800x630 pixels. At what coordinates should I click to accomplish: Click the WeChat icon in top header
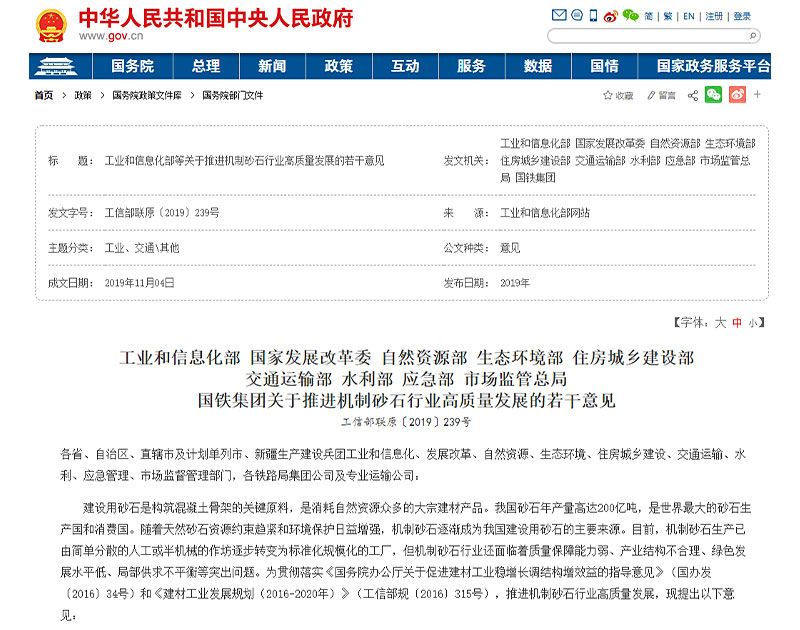coord(630,16)
